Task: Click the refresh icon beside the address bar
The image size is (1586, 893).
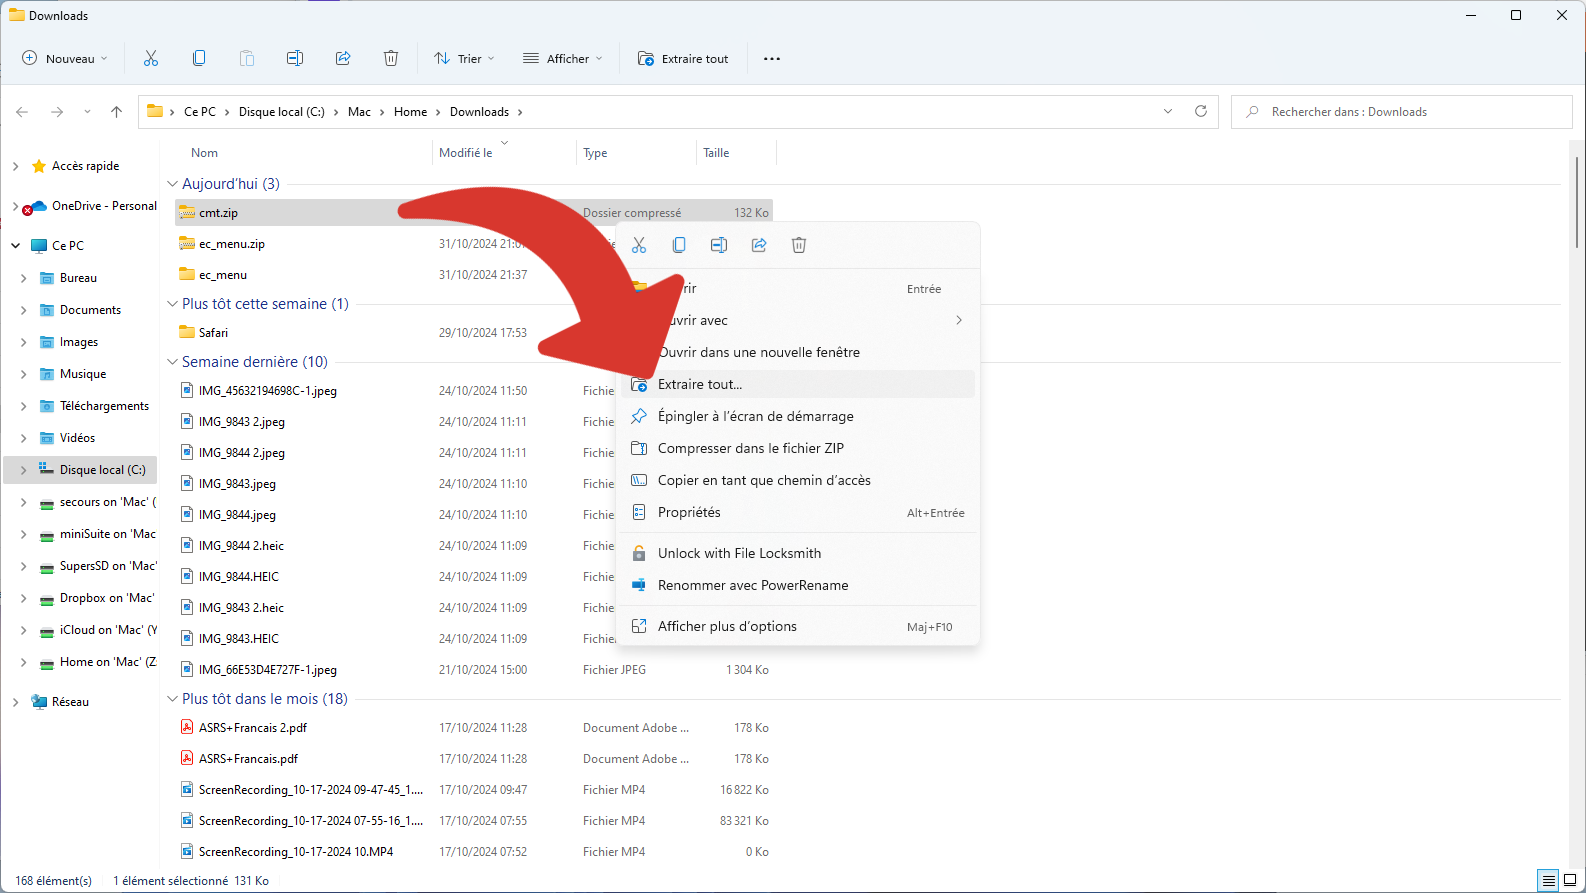Action: pos(1201,112)
